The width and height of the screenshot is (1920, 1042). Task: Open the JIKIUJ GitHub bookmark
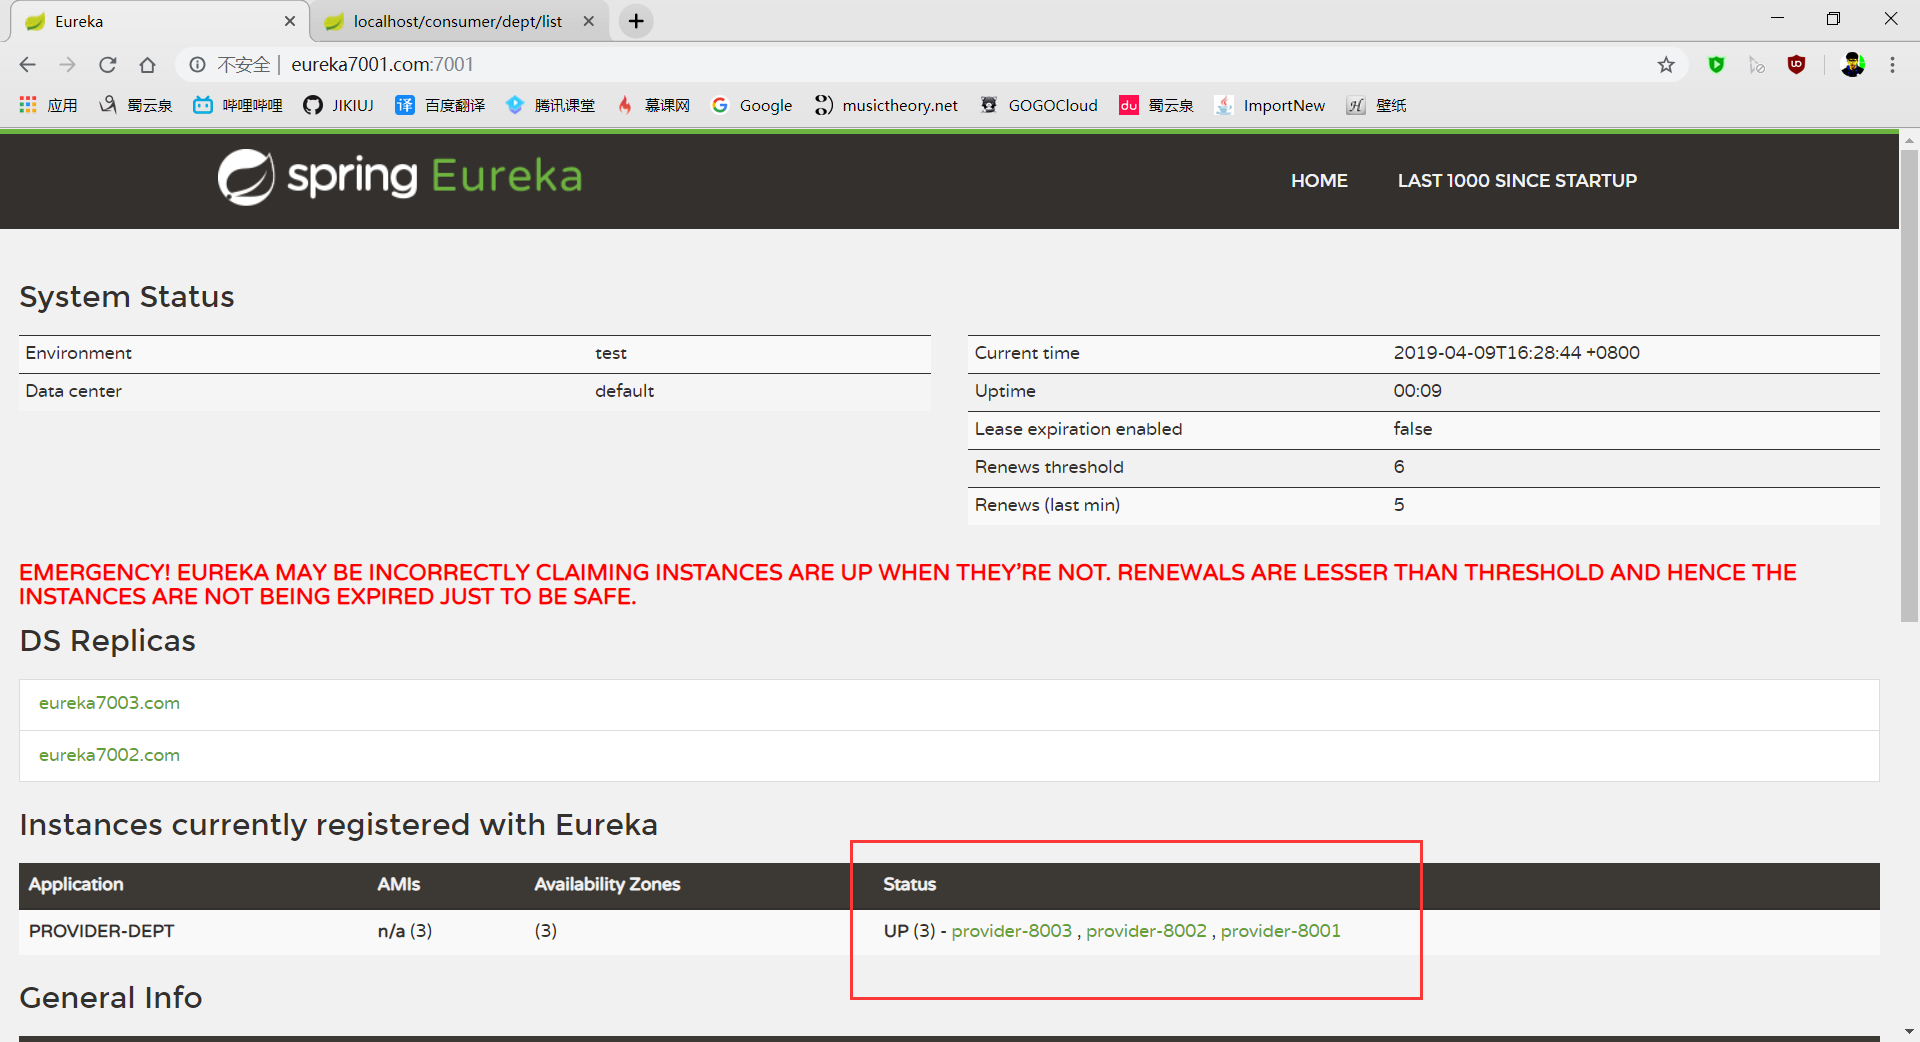click(x=339, y=105)
